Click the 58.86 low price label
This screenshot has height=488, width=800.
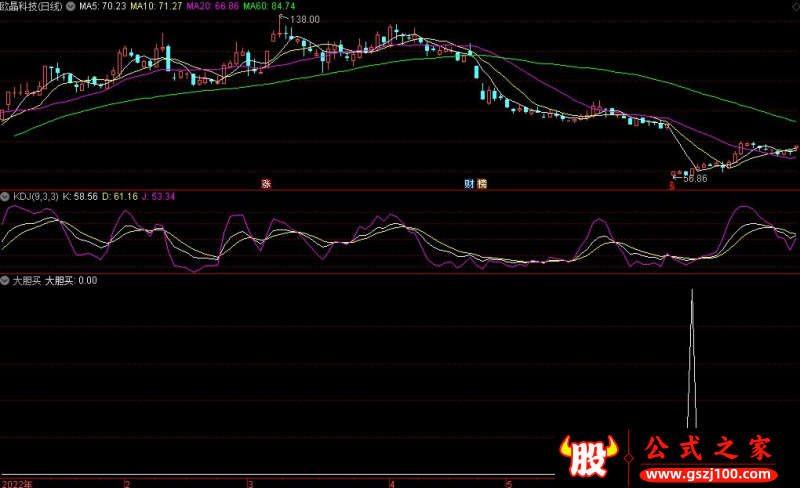click(x=692, y=178)
